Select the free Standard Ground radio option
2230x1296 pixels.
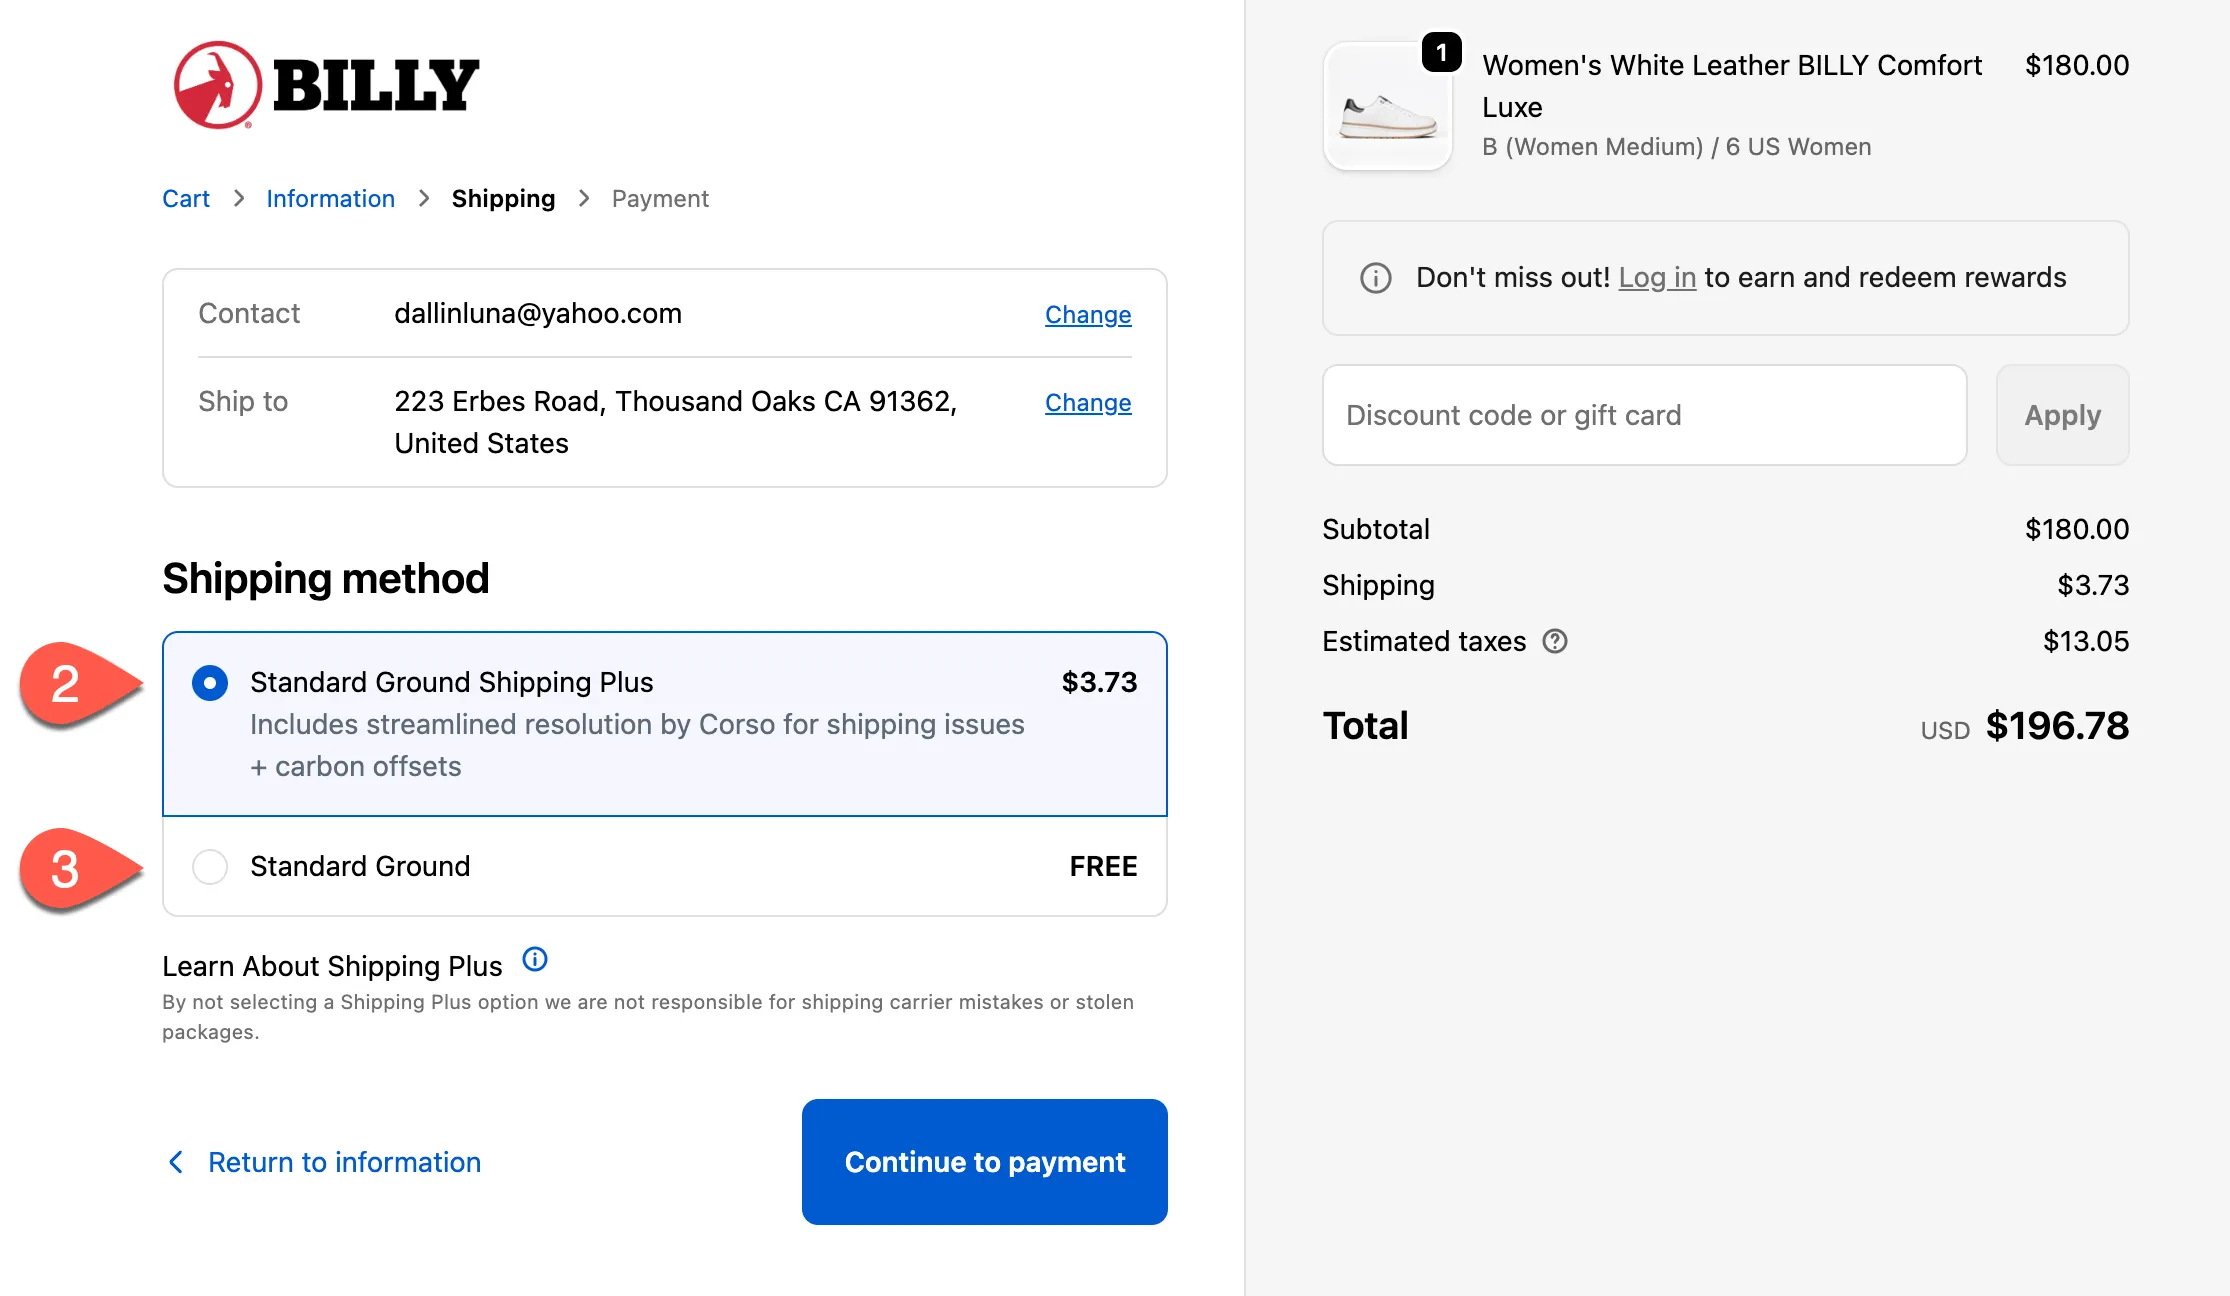[x=210, y=866]
